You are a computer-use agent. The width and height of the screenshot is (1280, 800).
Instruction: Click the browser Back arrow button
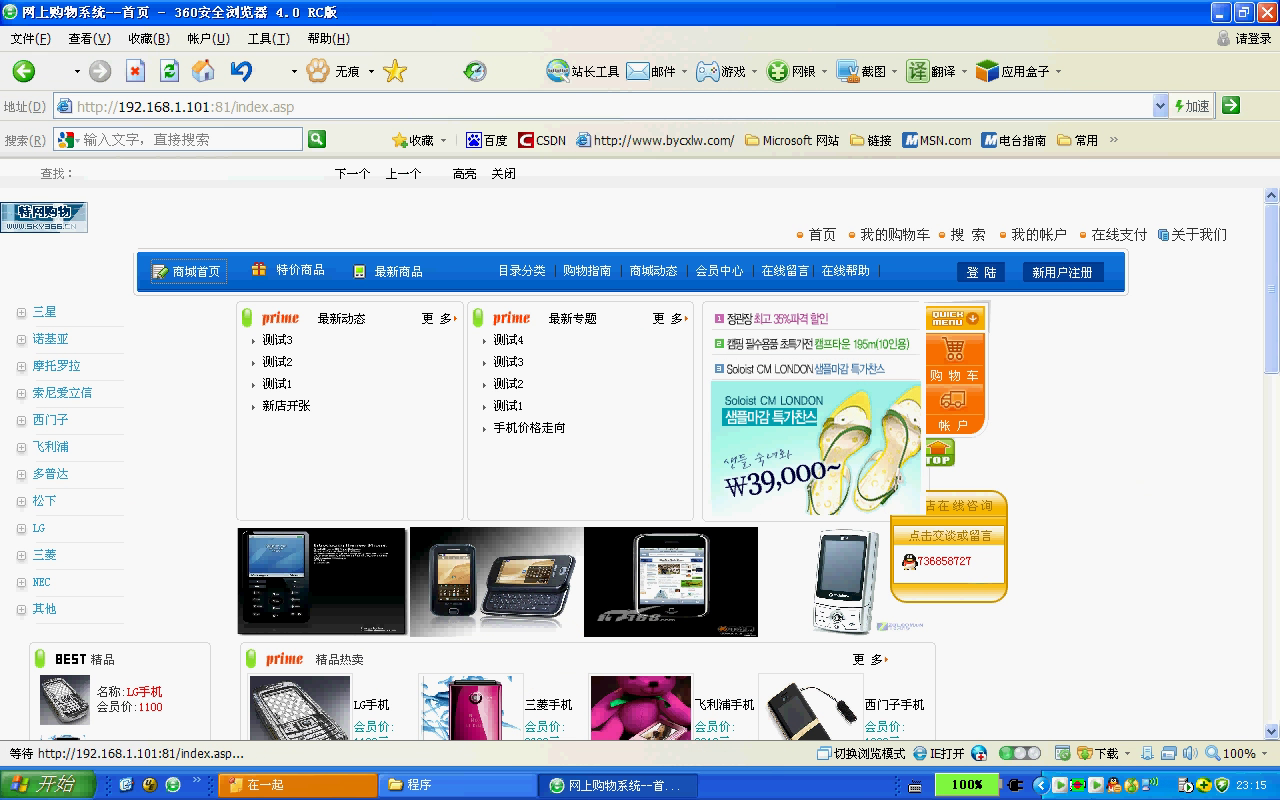pos(24,71)
